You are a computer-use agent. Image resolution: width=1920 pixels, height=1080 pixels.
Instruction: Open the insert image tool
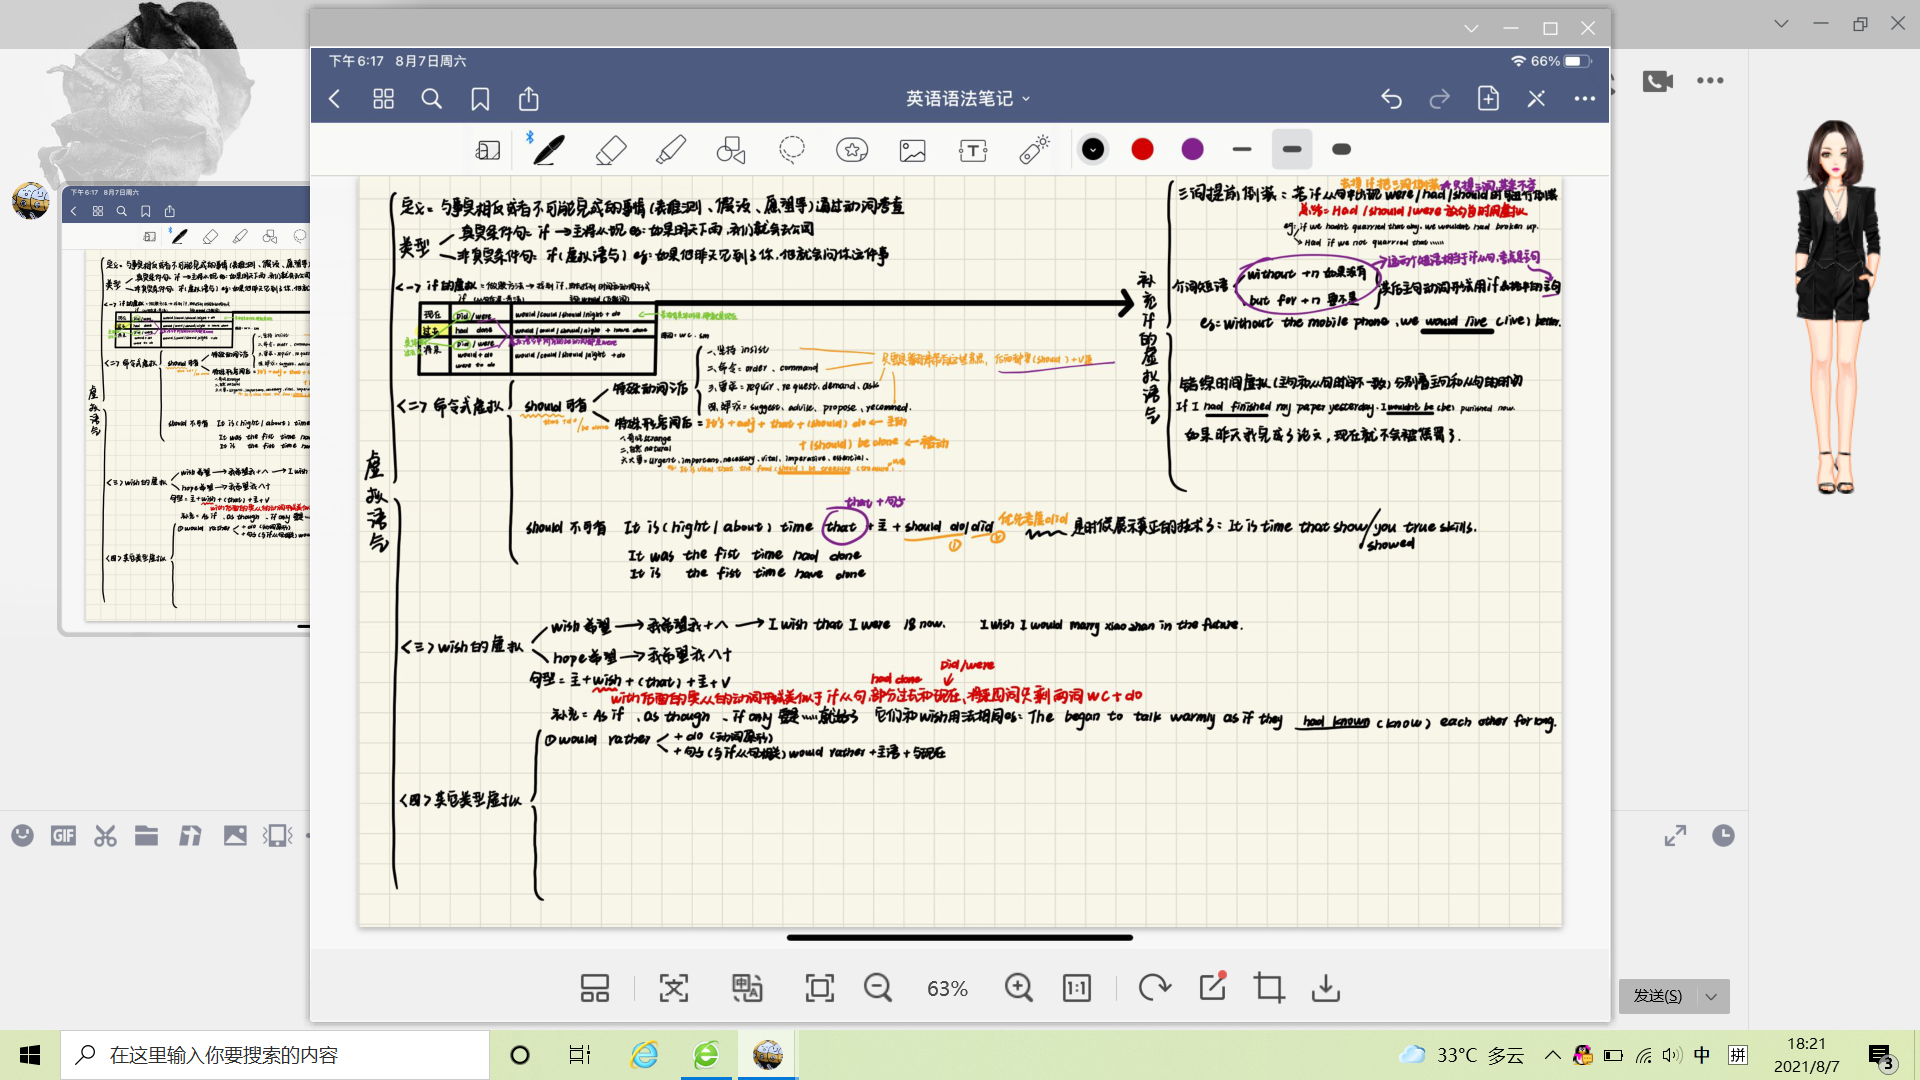click(912, 150)
